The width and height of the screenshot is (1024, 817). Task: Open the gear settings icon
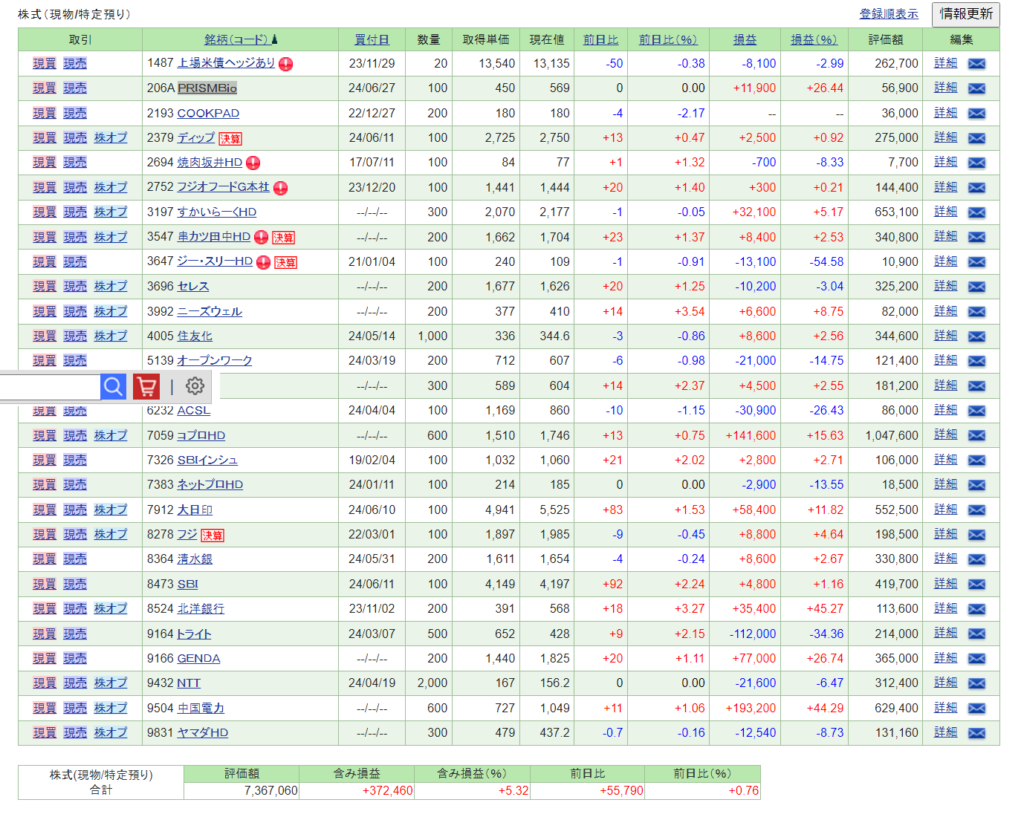[195, 386]
